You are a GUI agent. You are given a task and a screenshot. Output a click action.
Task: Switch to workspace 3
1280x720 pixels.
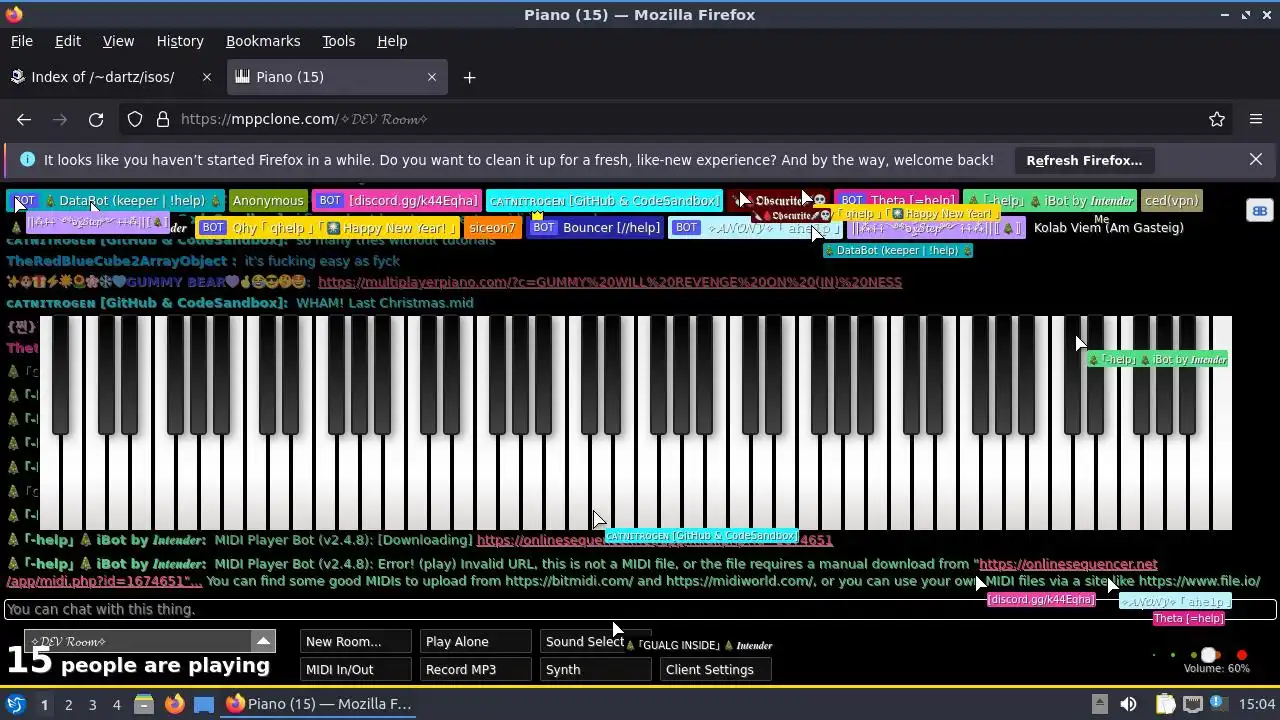(92, 704)
